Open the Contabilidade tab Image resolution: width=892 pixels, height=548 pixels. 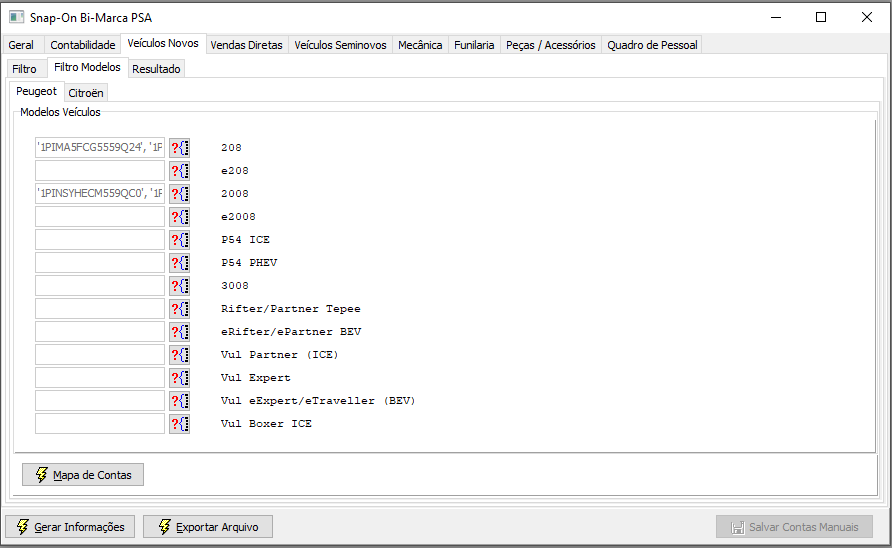click(x=82, y=45)
